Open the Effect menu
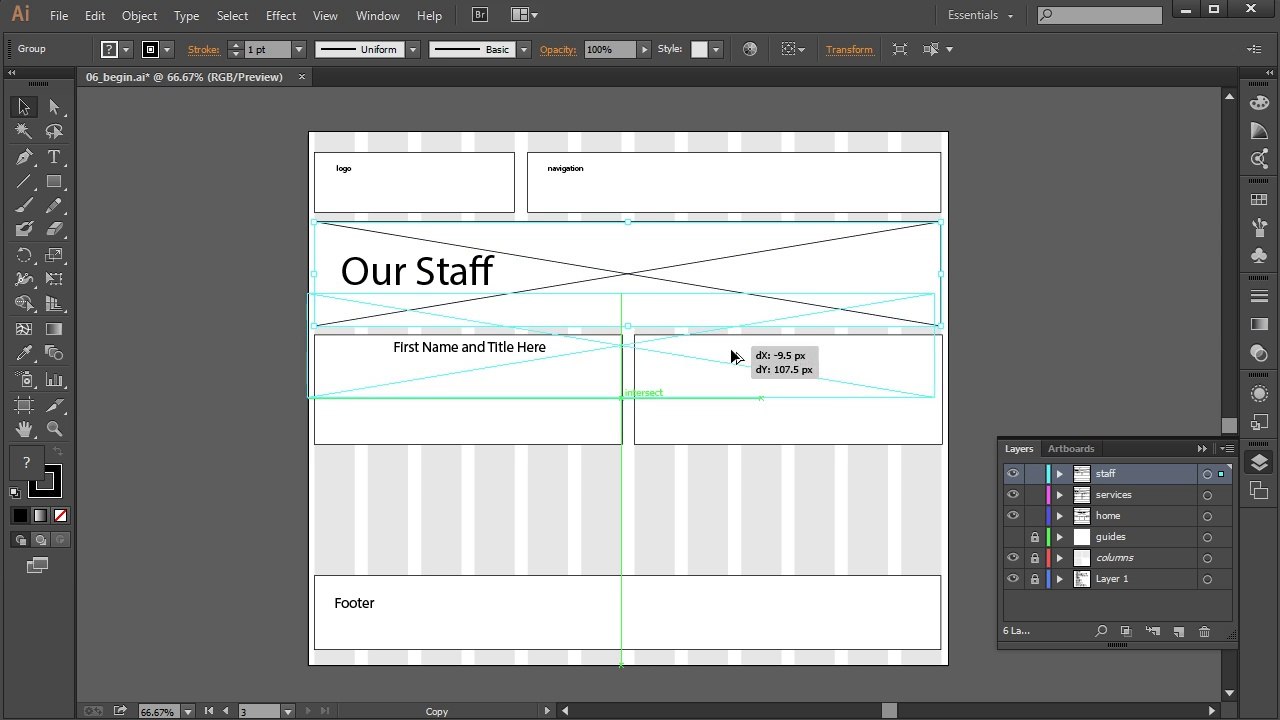Screen dimensions: 1280x720 [281, 15]
